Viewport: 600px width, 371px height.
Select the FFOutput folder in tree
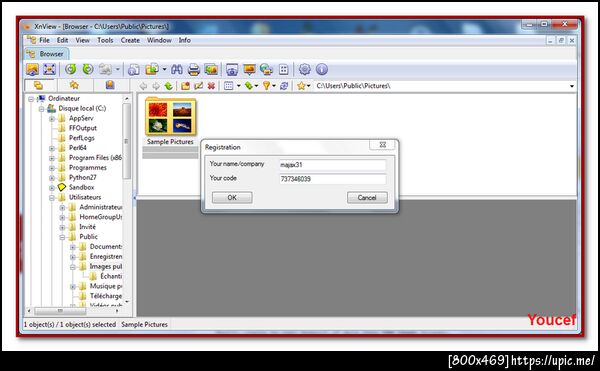(x=83, y=128)
